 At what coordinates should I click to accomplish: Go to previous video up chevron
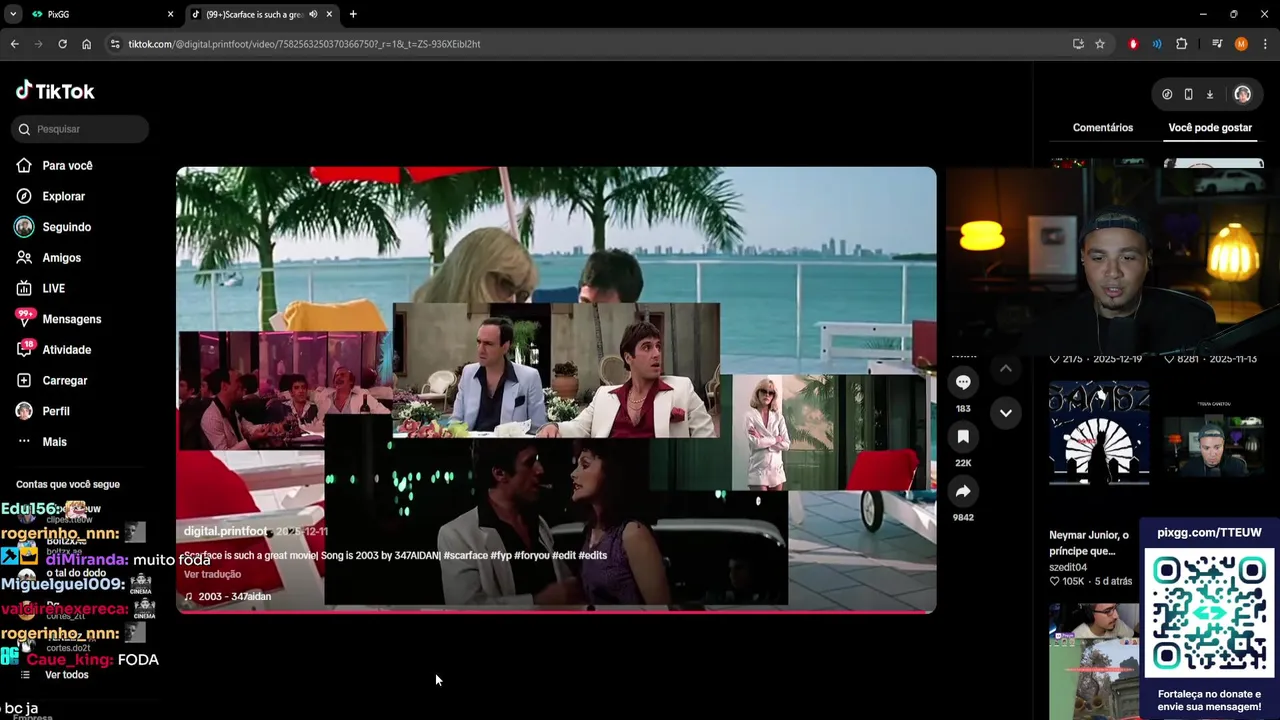coord(1006,368)
